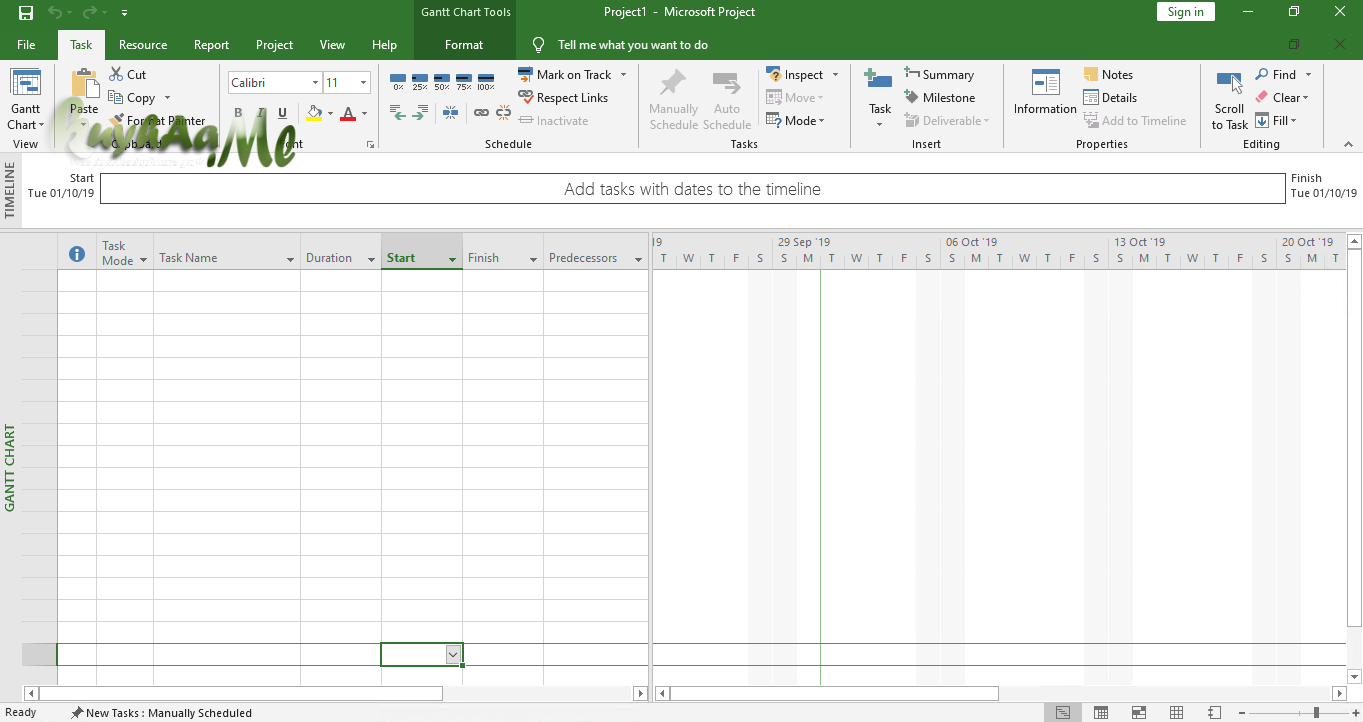Expand the Copy options arrow
The height and width of the screenshot is (722, 1363).
point(167,98)
